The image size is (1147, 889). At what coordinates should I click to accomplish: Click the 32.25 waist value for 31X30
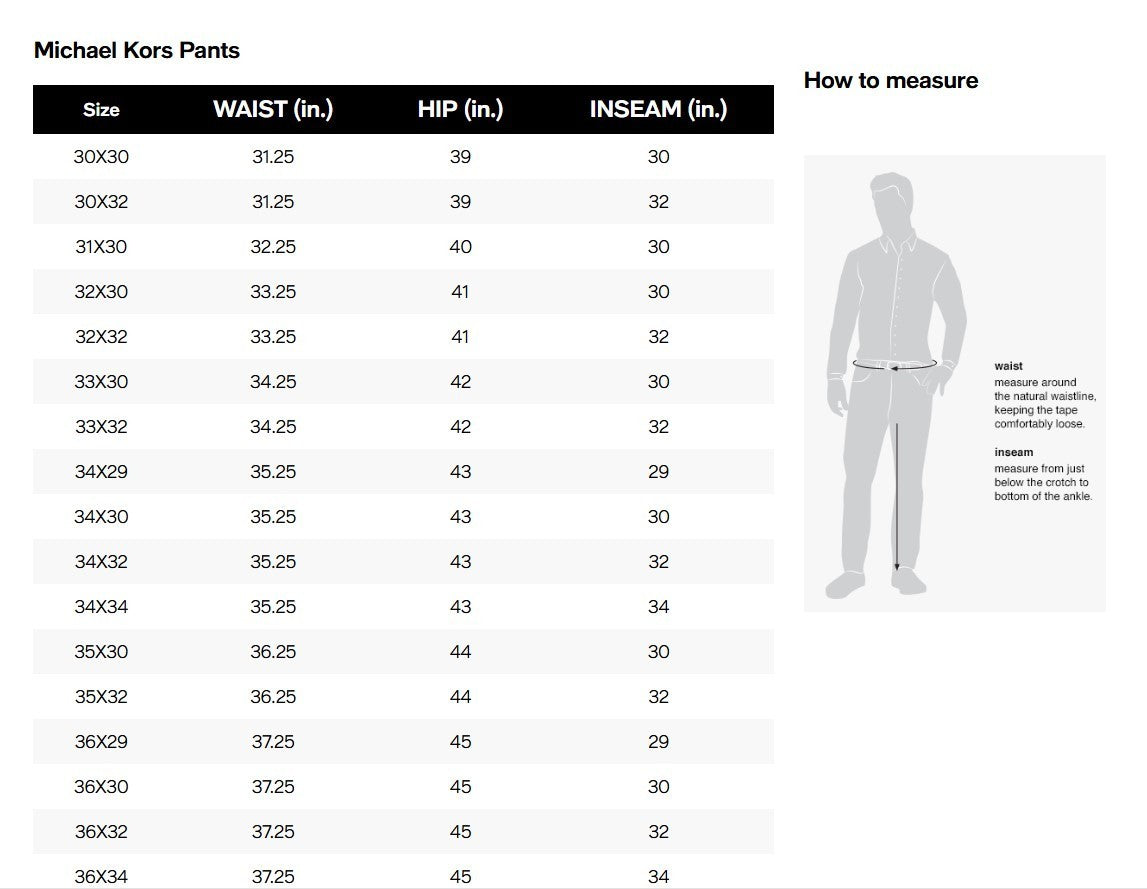[273, 247]
